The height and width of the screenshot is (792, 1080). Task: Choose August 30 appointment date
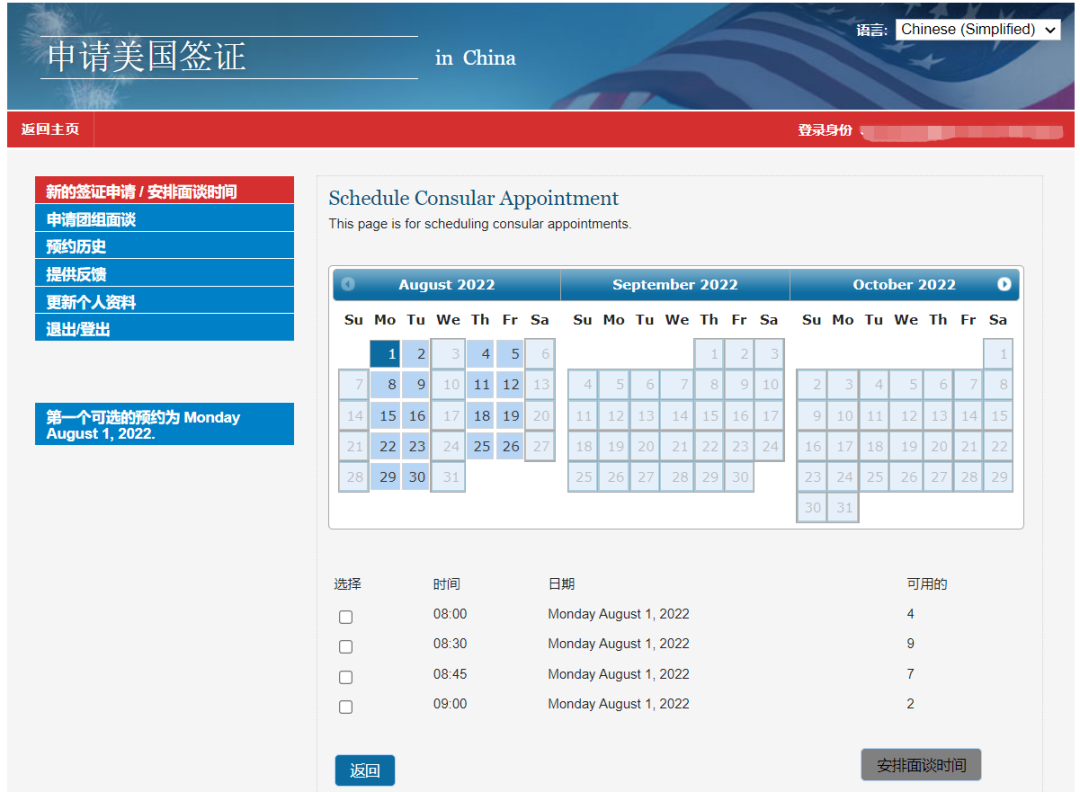(415, 477)
